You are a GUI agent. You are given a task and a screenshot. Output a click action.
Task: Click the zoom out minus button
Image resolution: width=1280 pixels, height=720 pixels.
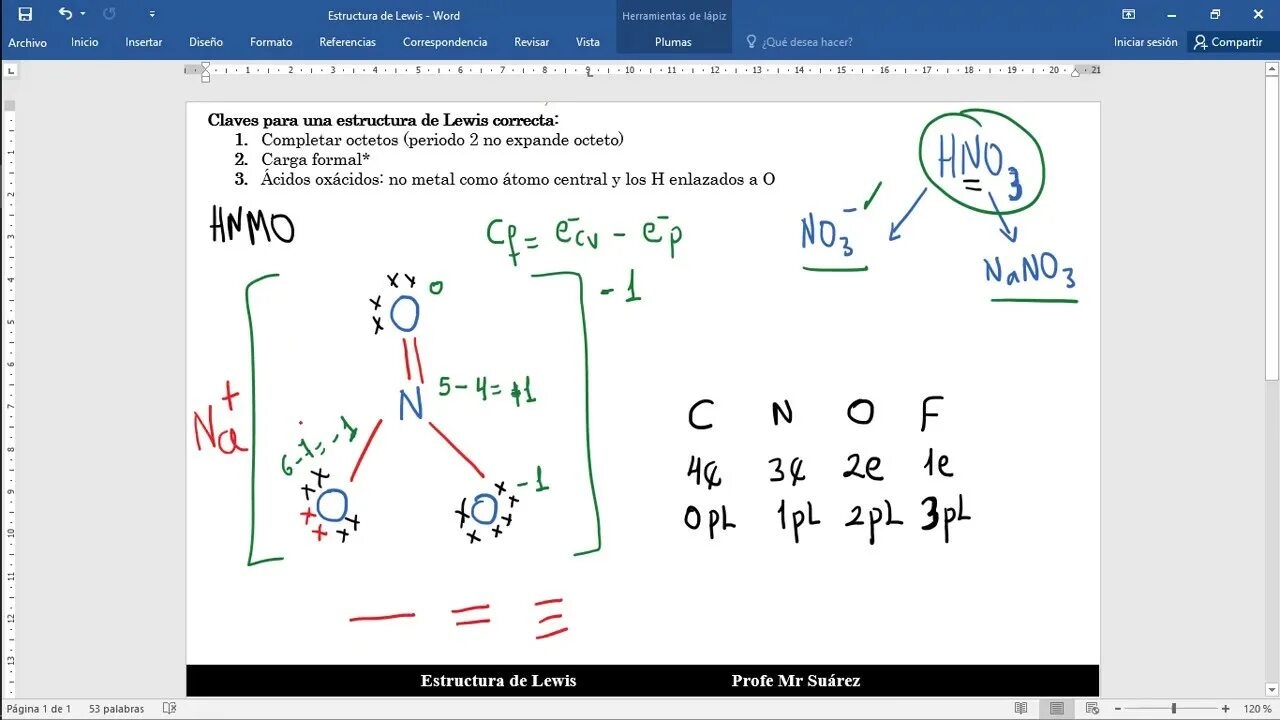point(1120,709)
